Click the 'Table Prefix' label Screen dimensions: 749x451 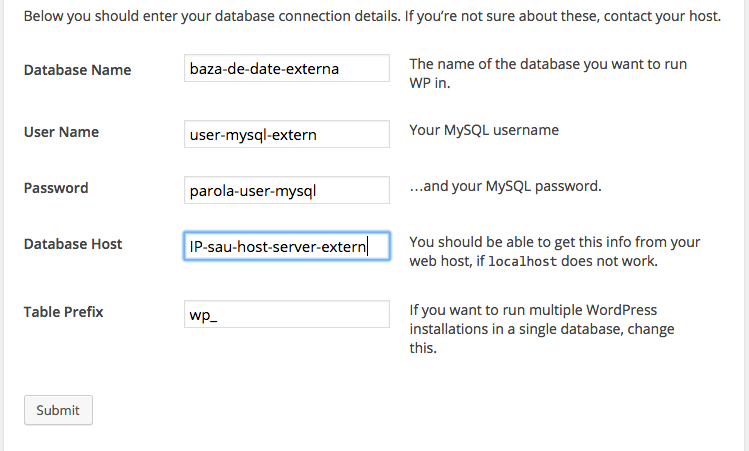pyautogui.click(x=64, y=312)
